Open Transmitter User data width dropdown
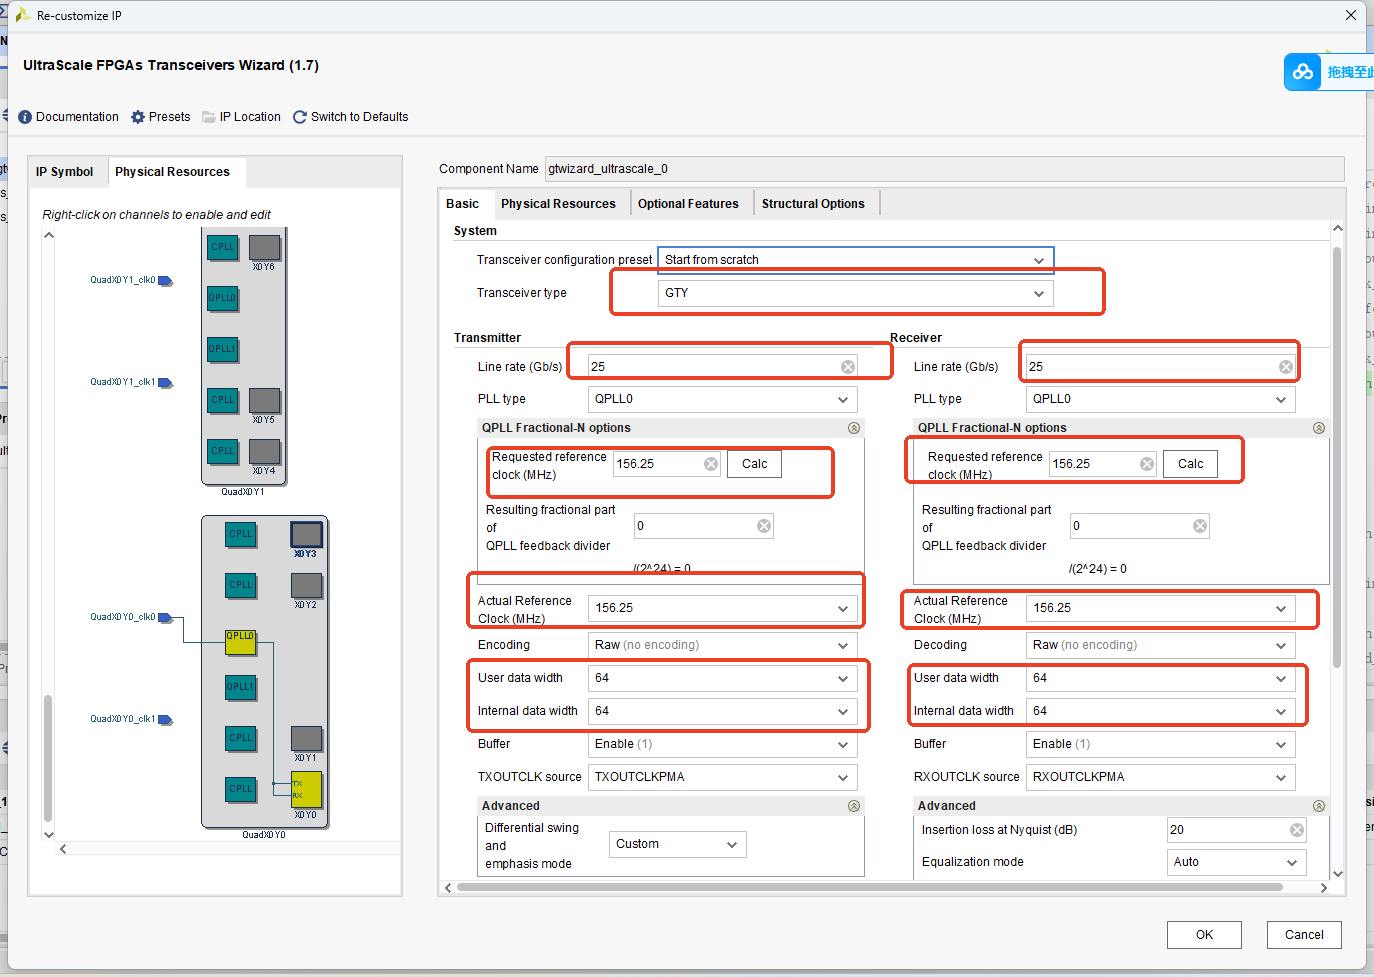 click(x=723, y=678)
